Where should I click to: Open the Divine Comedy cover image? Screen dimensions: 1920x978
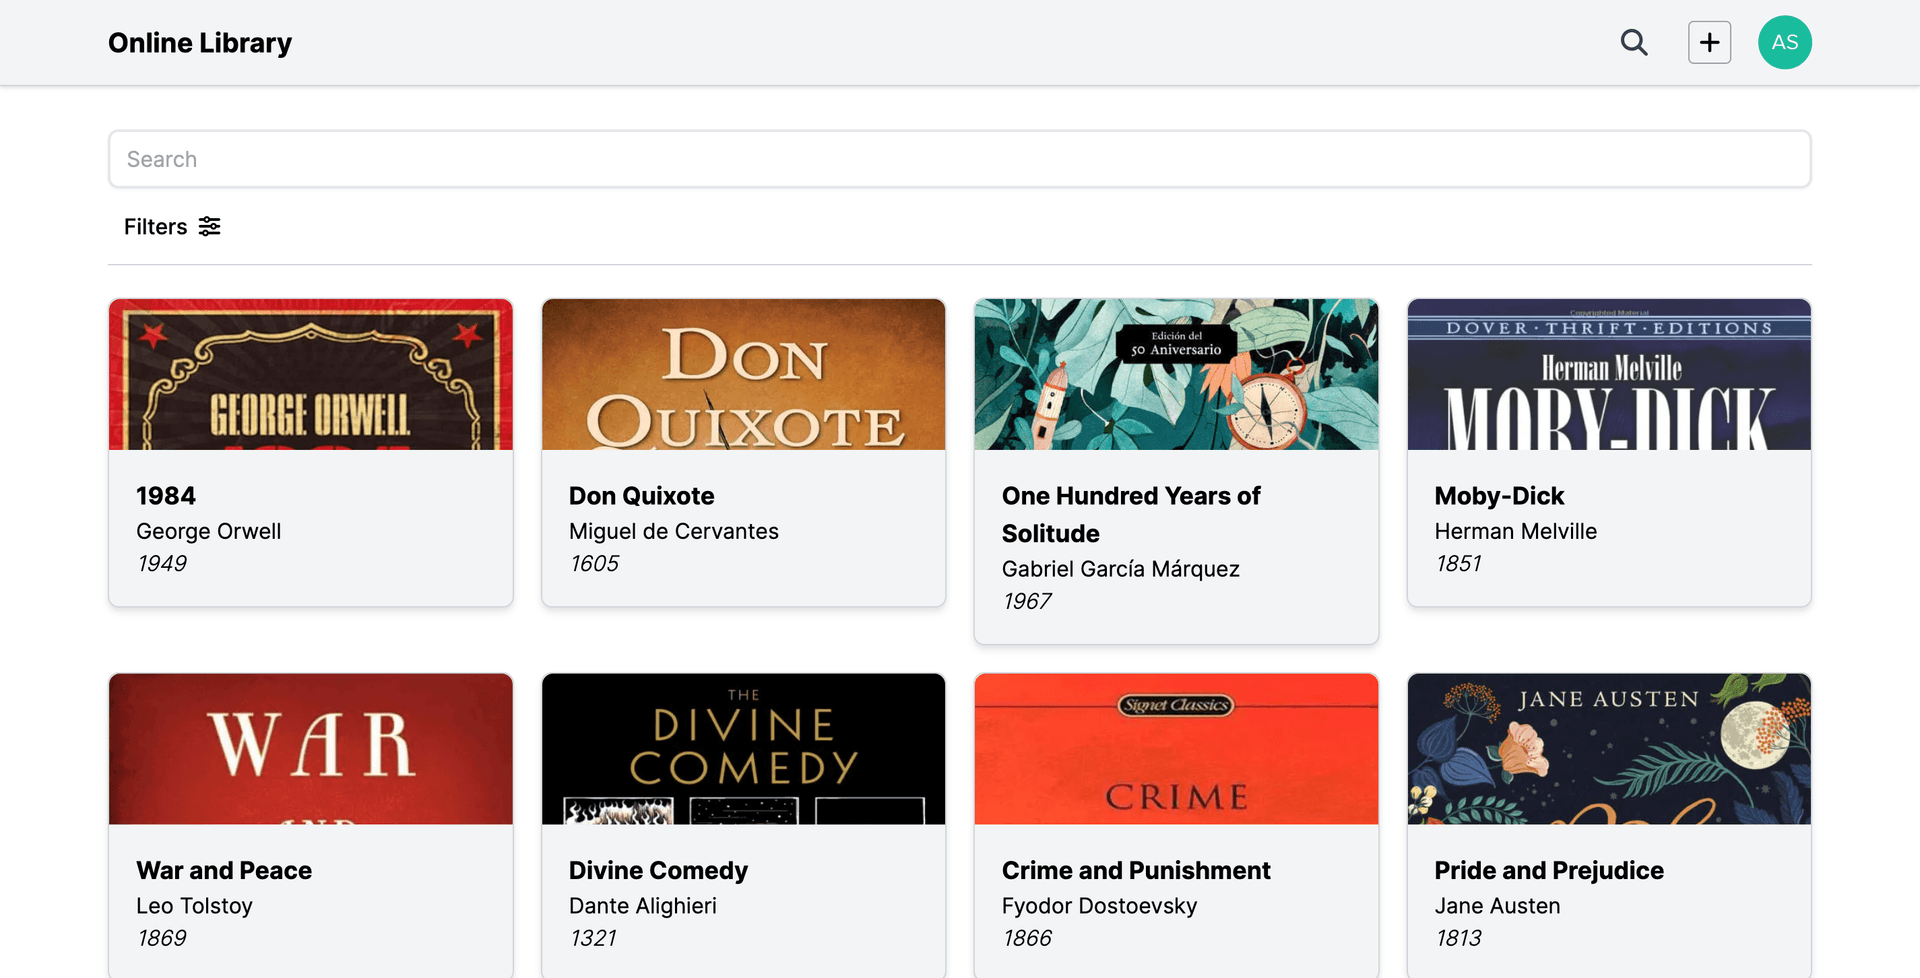coord(744,749)
